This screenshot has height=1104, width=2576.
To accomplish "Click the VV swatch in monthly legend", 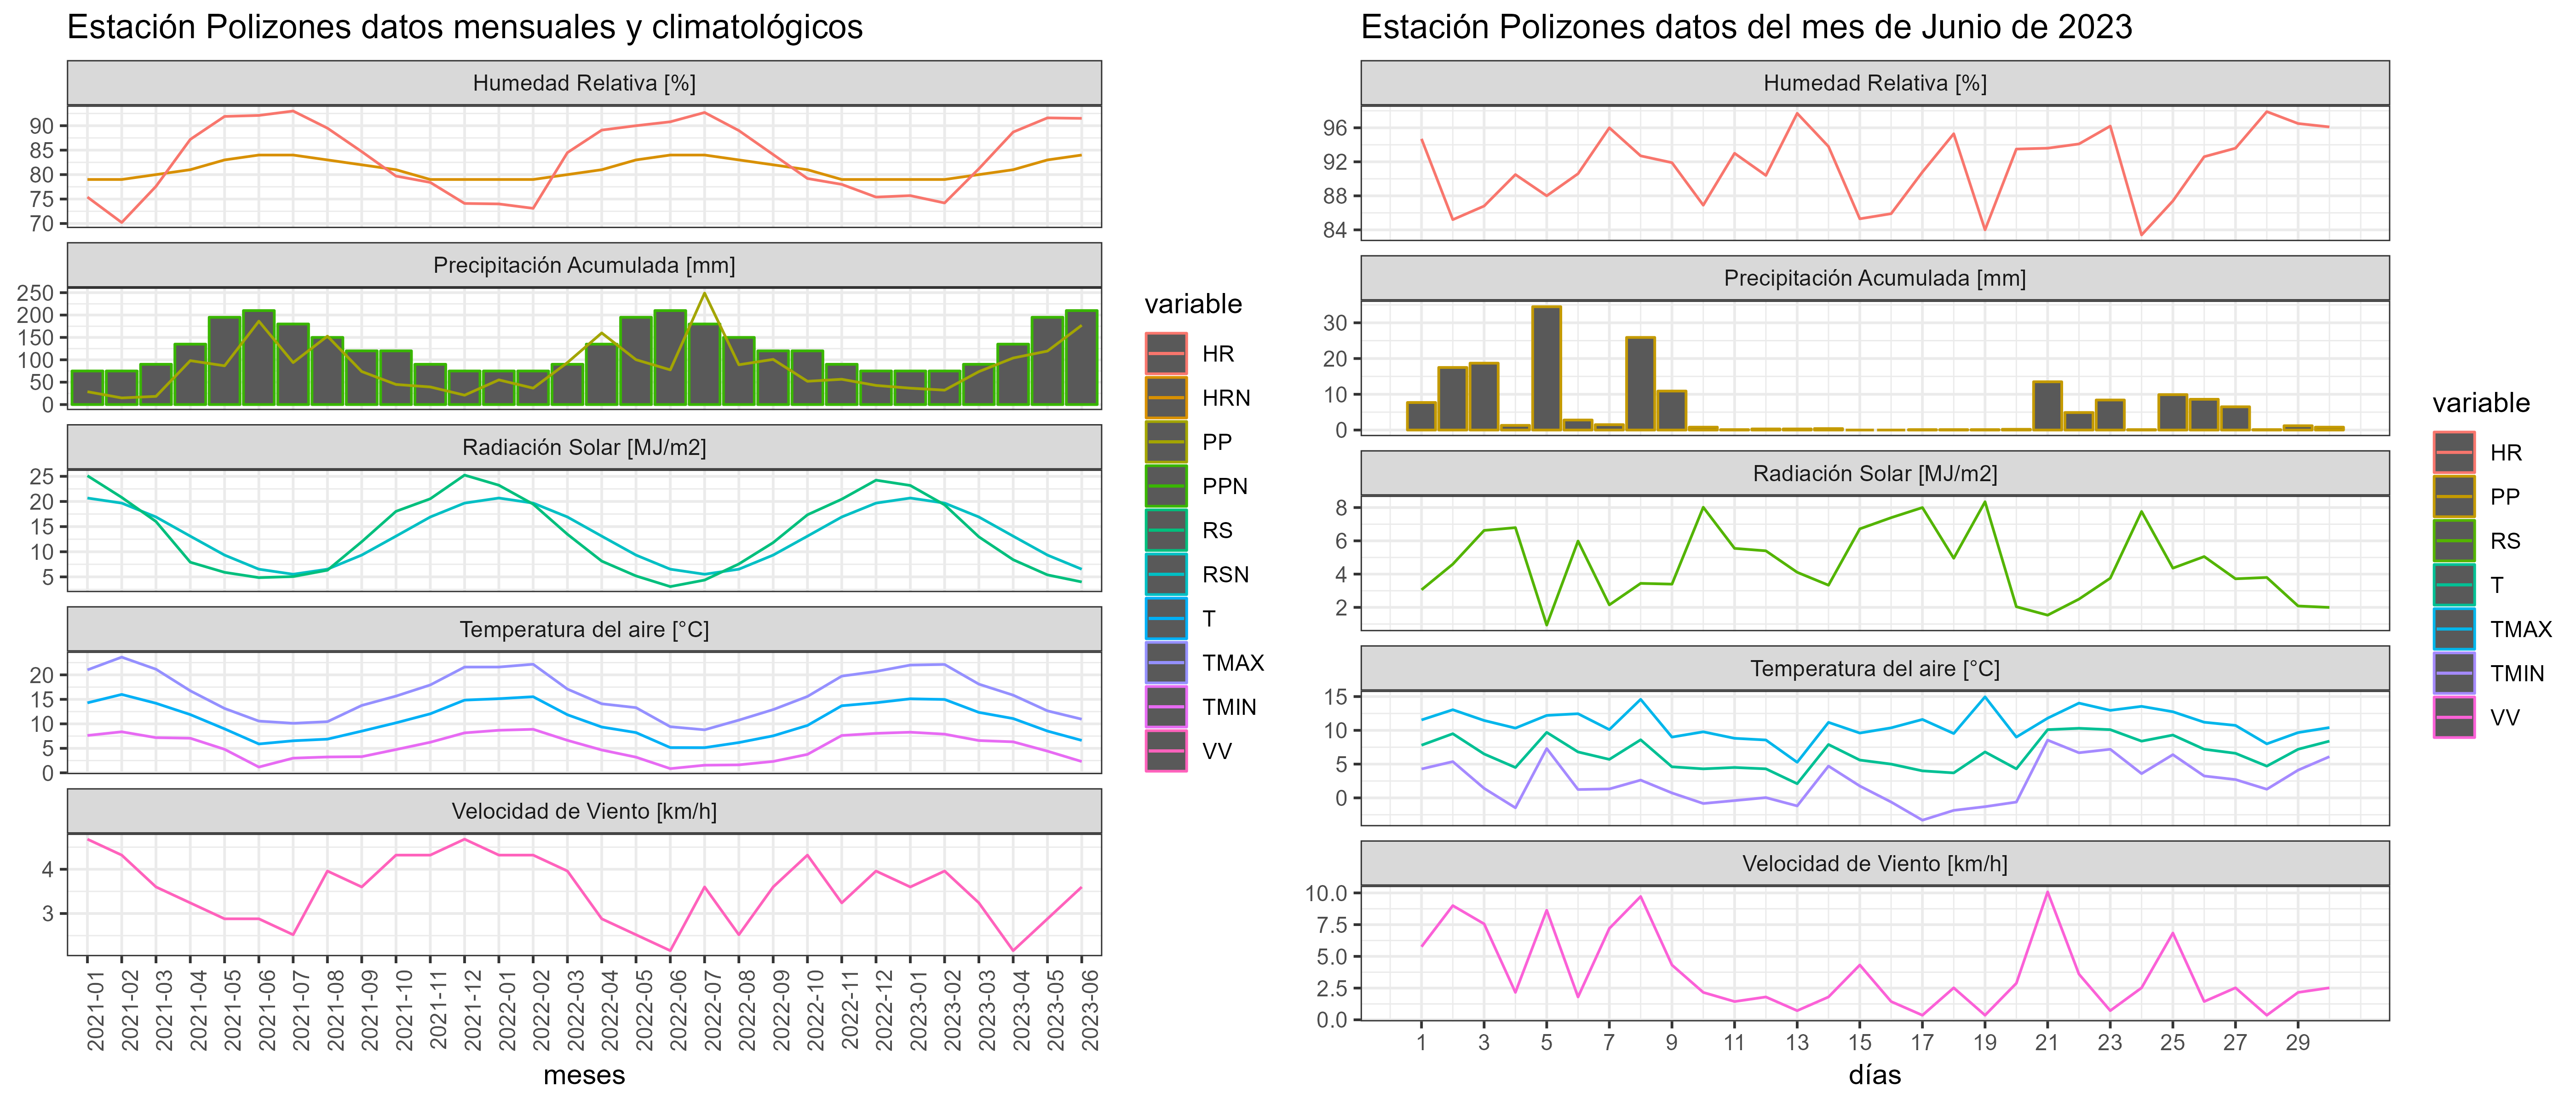I will [1166, 751].
